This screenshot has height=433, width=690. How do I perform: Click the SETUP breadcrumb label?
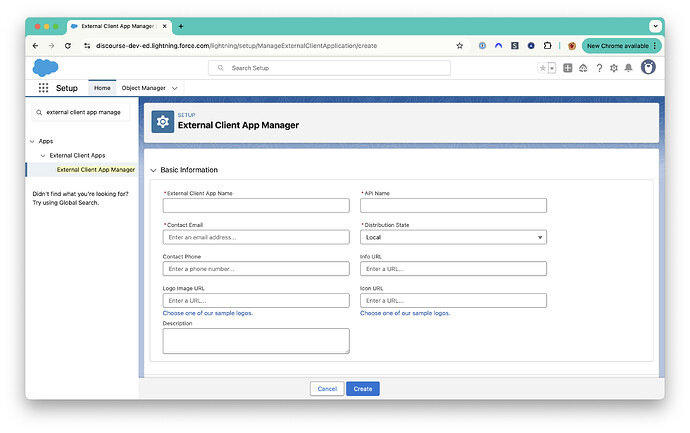(187, 115)
